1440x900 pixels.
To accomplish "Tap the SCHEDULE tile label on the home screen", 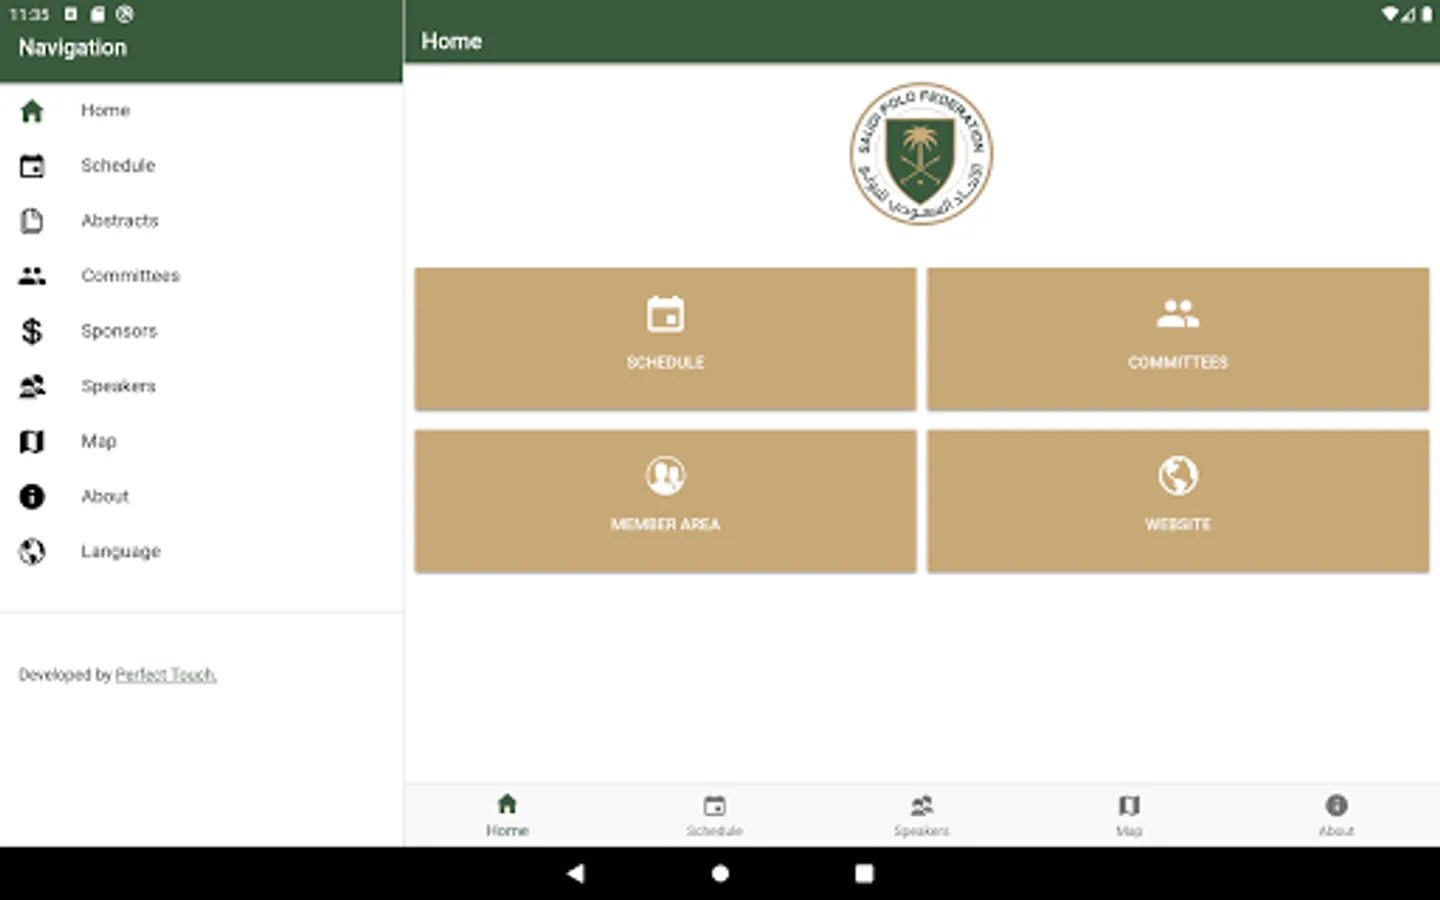I will [665, 362].
